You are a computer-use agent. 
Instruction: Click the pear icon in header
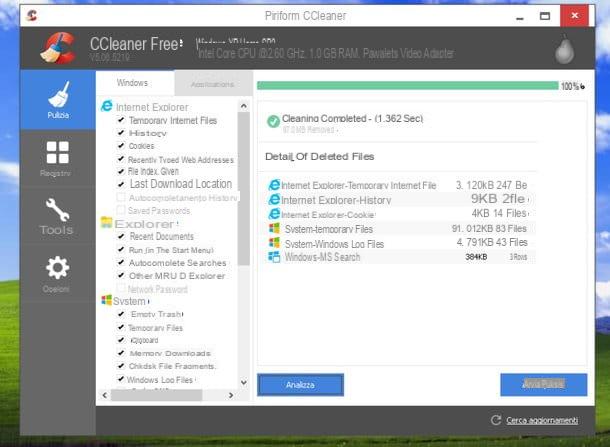(564, 51)
